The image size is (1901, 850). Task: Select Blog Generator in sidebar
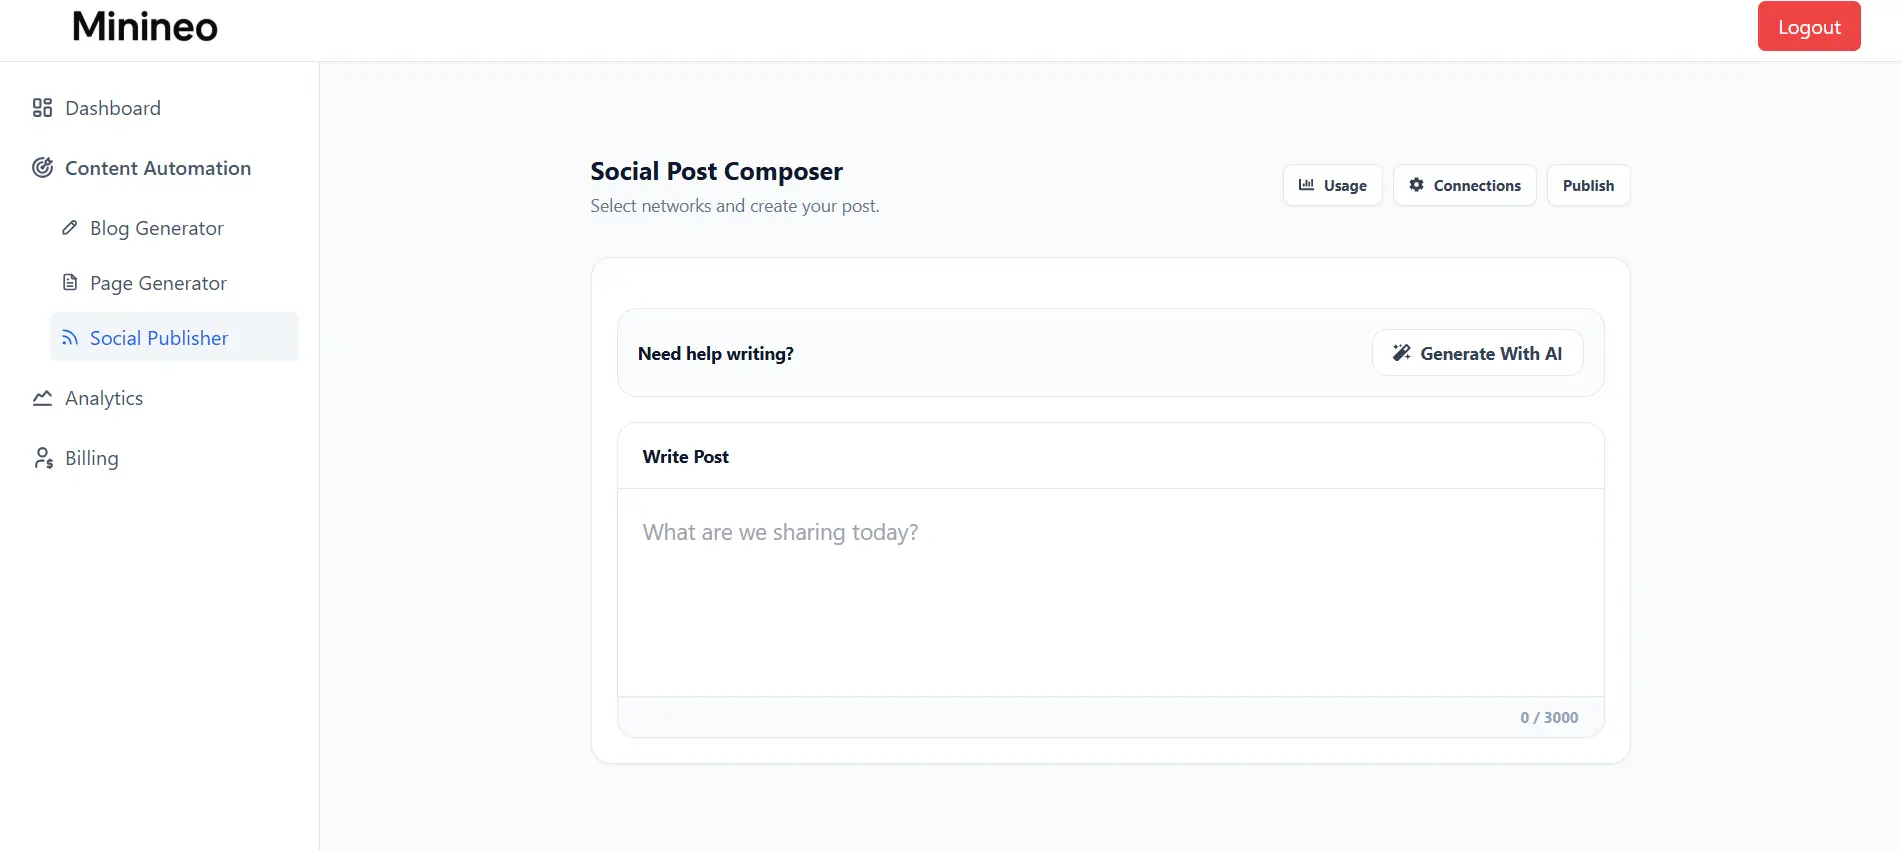coord(157,228)
